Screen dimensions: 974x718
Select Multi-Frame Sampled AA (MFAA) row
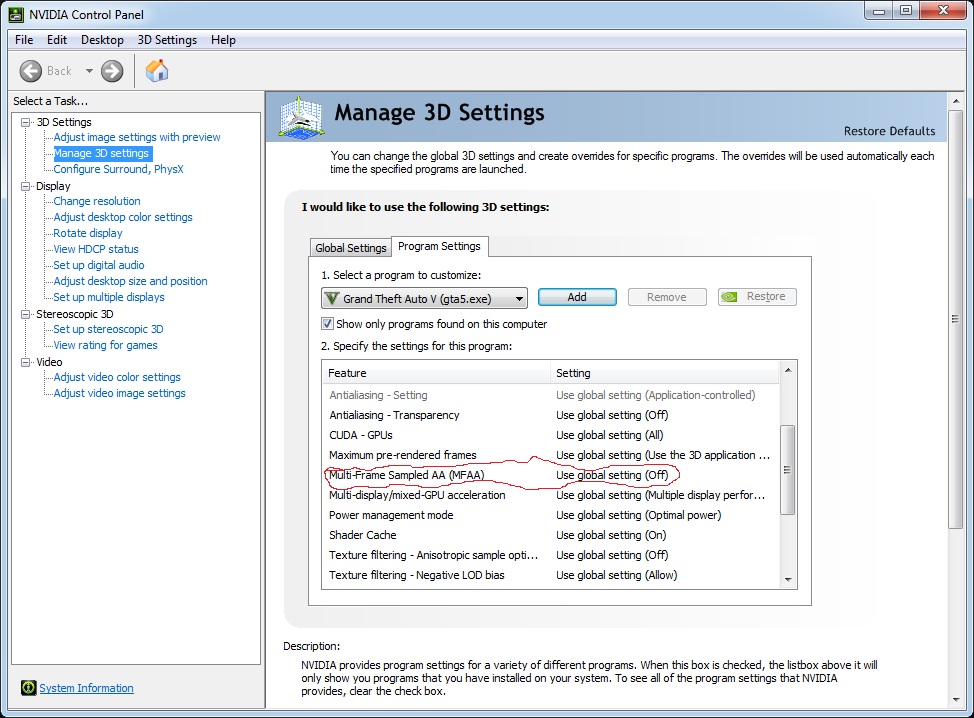550,475
